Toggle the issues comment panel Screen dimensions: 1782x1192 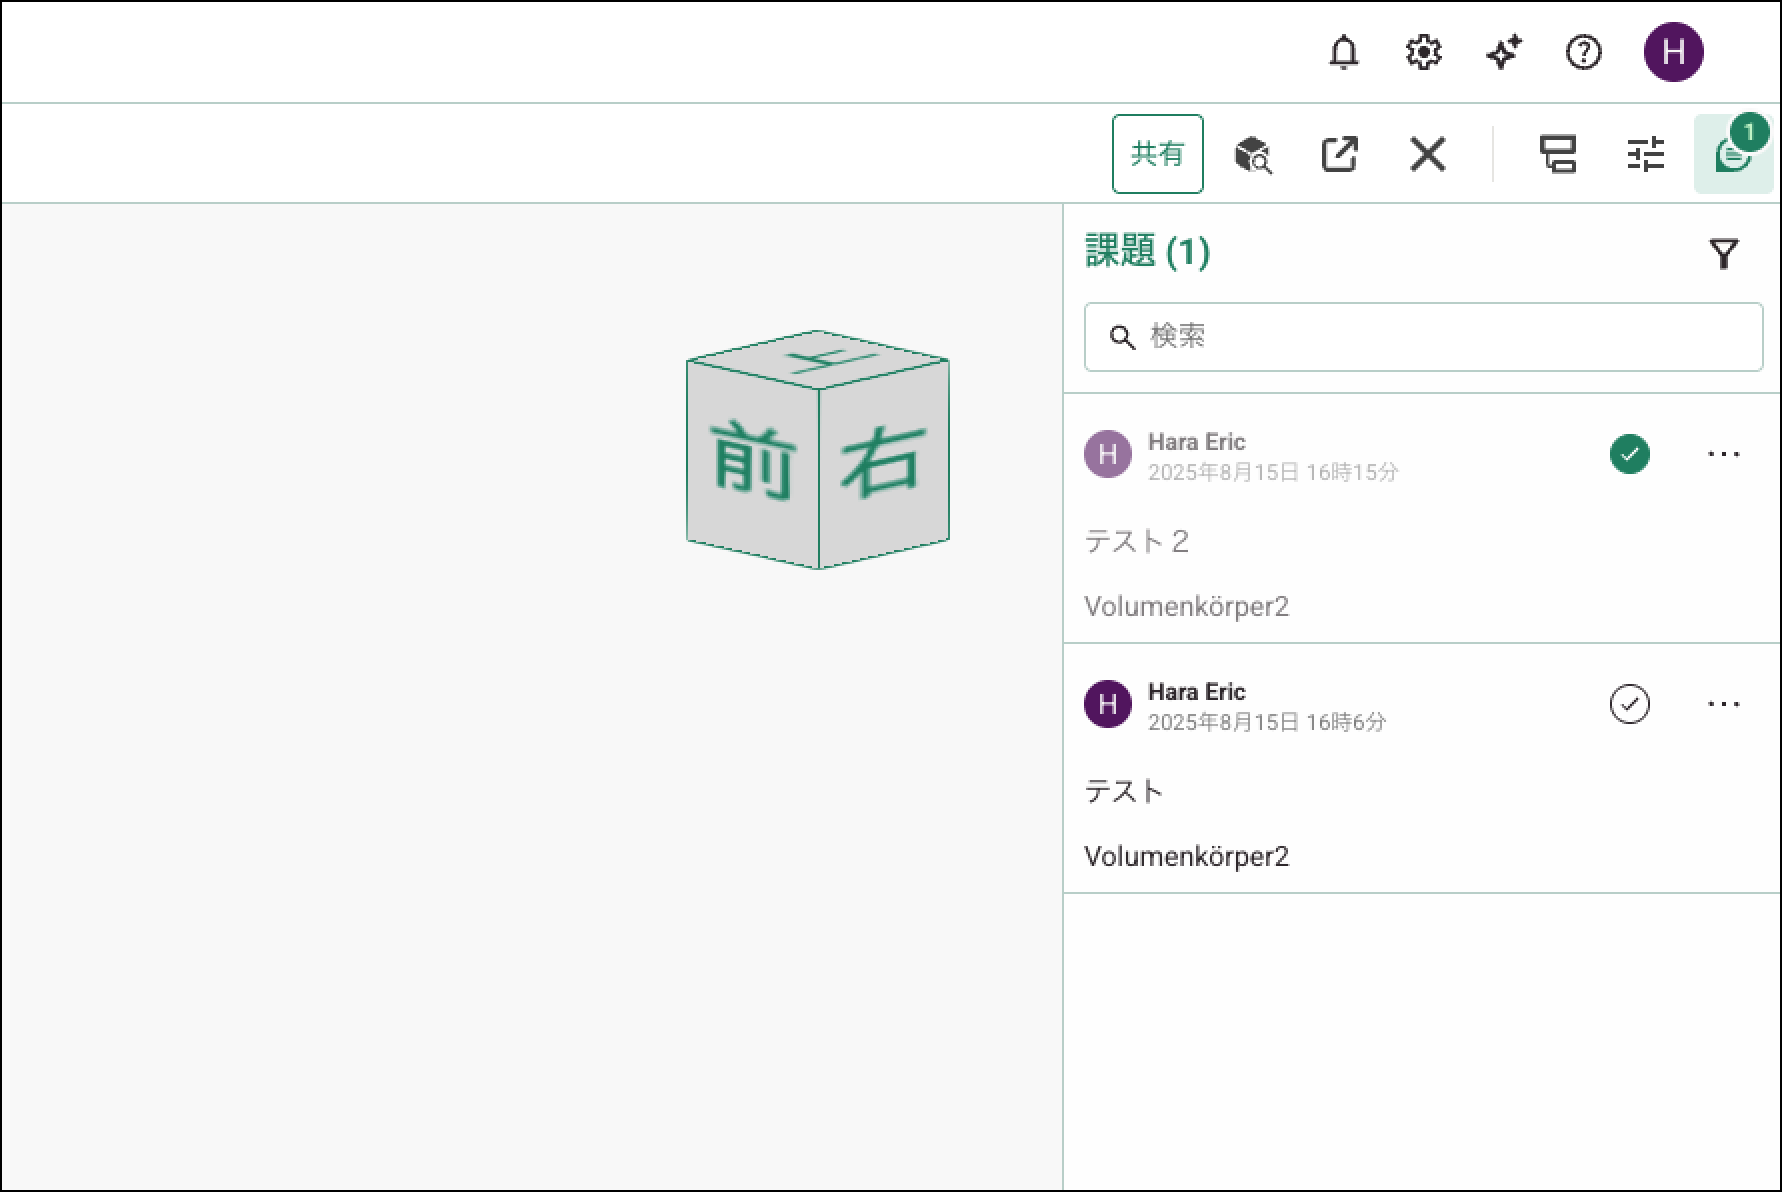tap(1732, 155)
